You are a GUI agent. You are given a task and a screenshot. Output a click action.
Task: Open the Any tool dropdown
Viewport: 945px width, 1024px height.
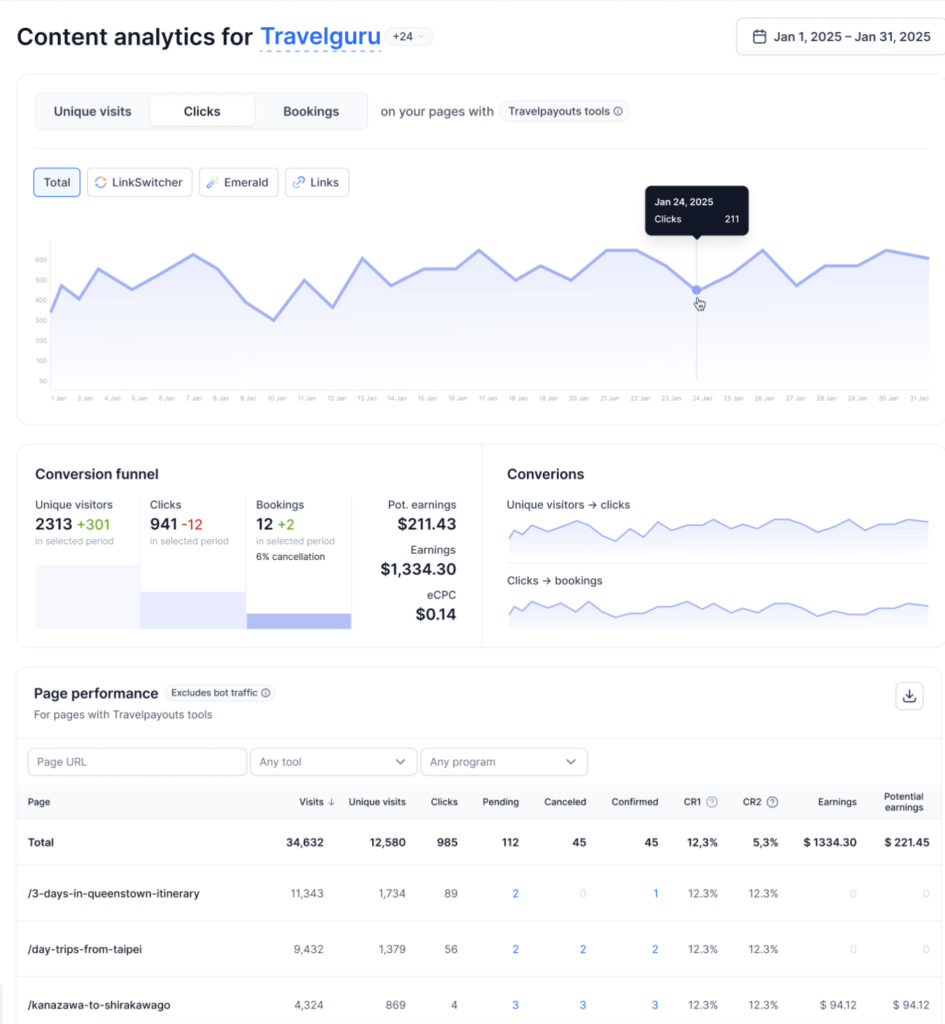click(333, 762)
